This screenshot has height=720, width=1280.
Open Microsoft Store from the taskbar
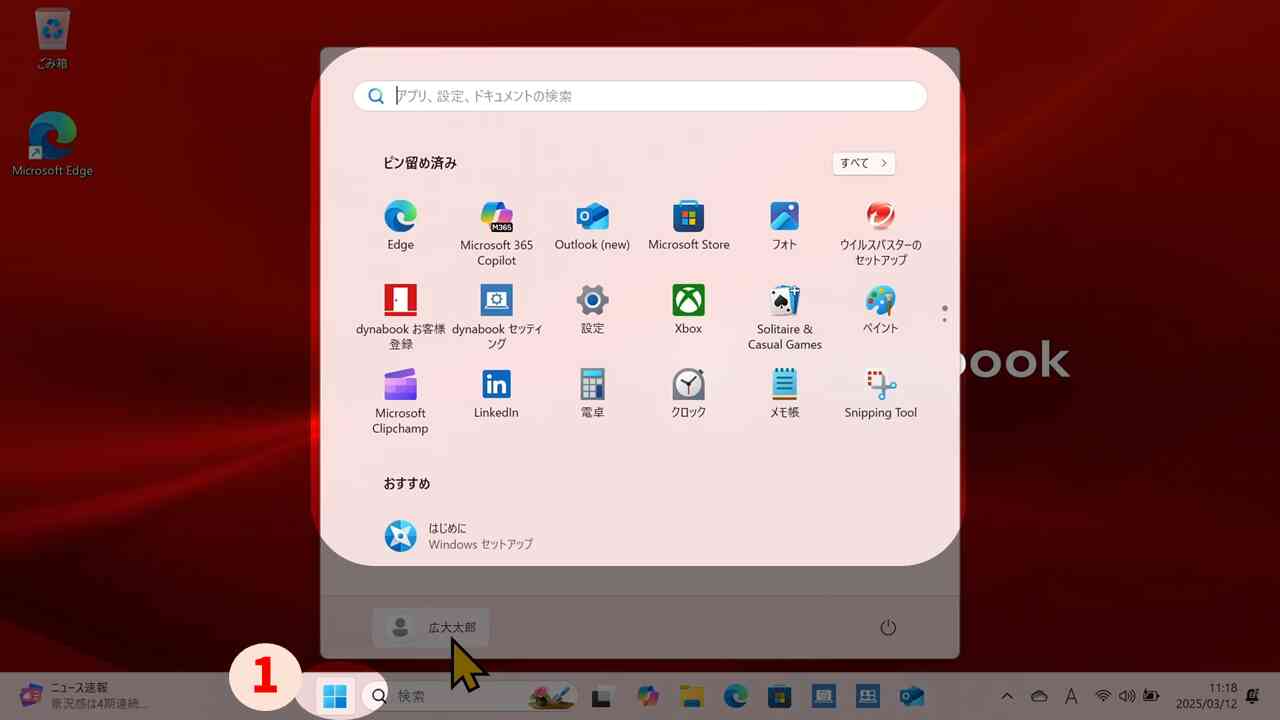point(780,697)
